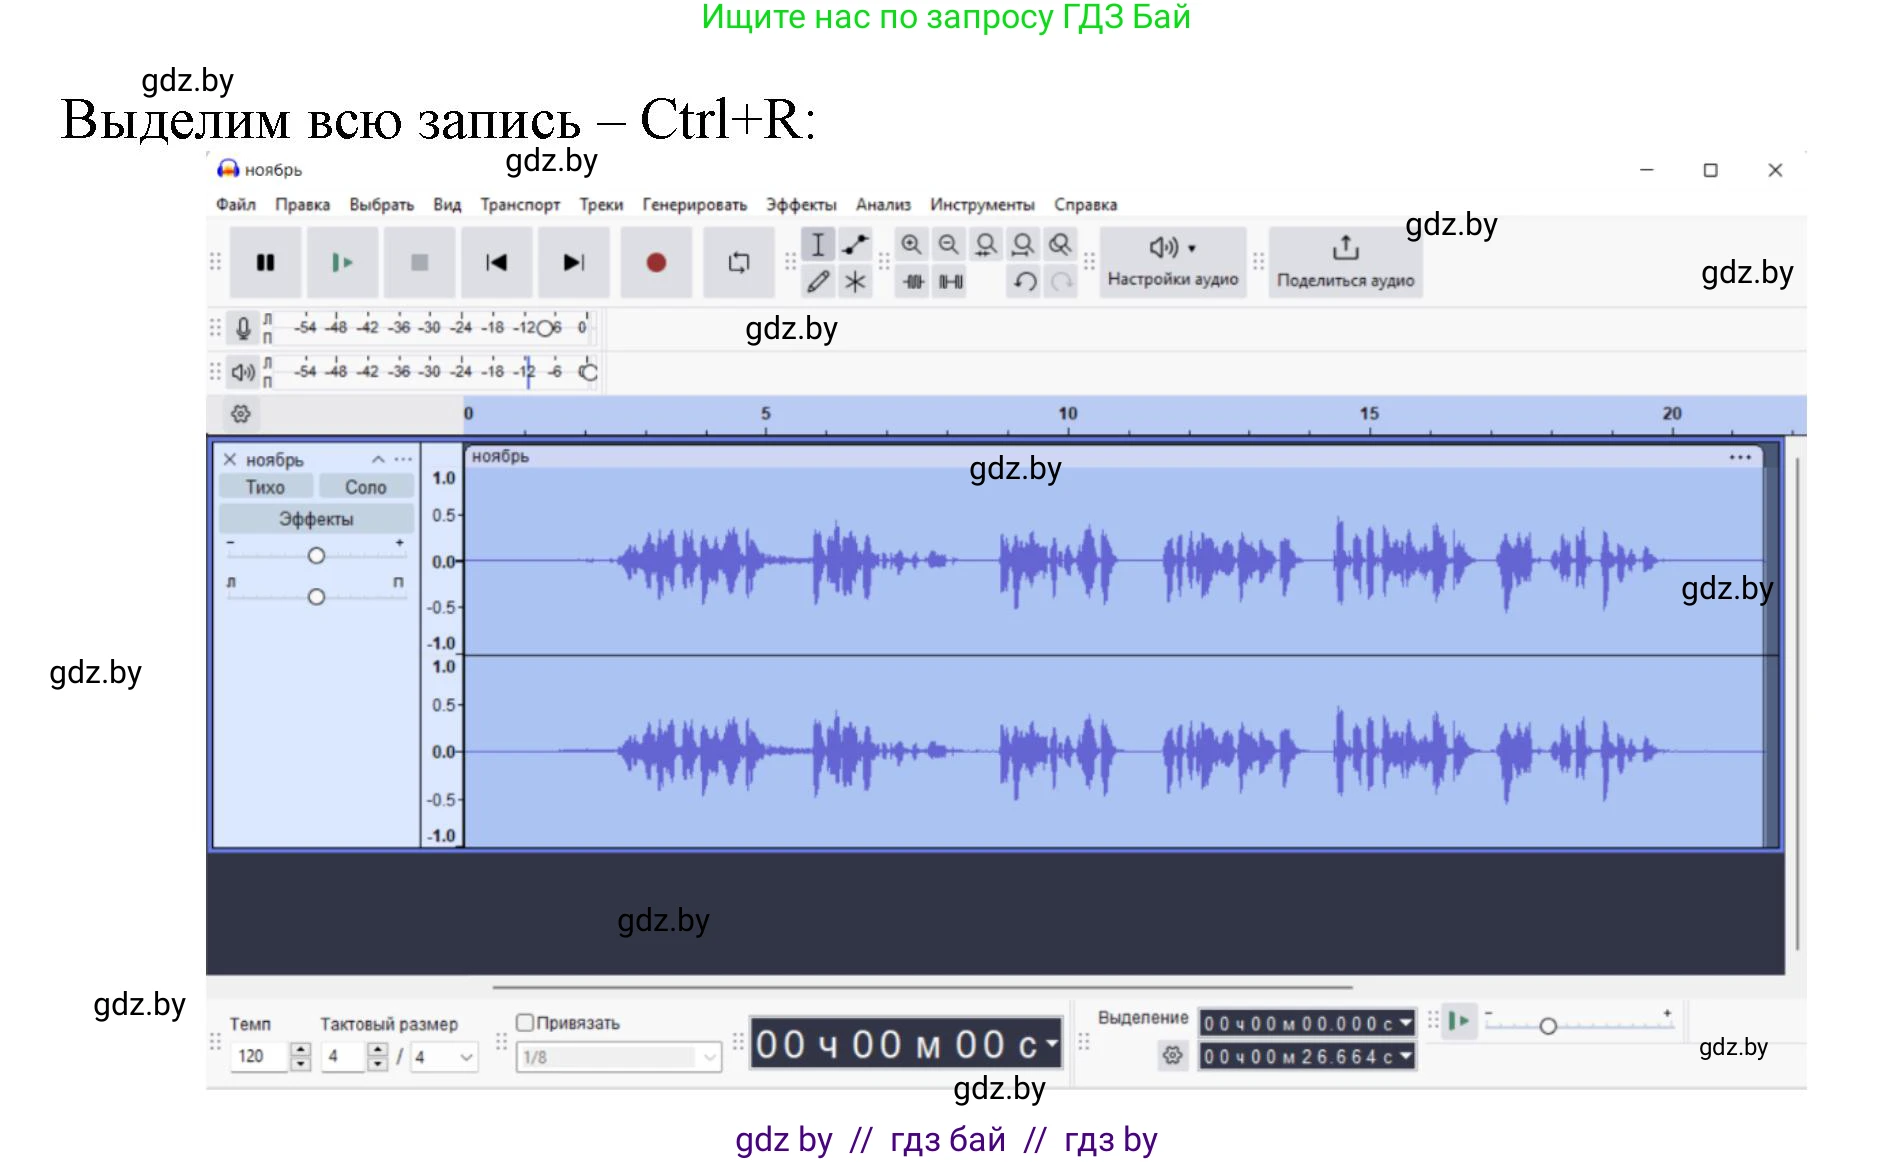
Task: Toggle the Loop playback button
Action: pos(738,263)
